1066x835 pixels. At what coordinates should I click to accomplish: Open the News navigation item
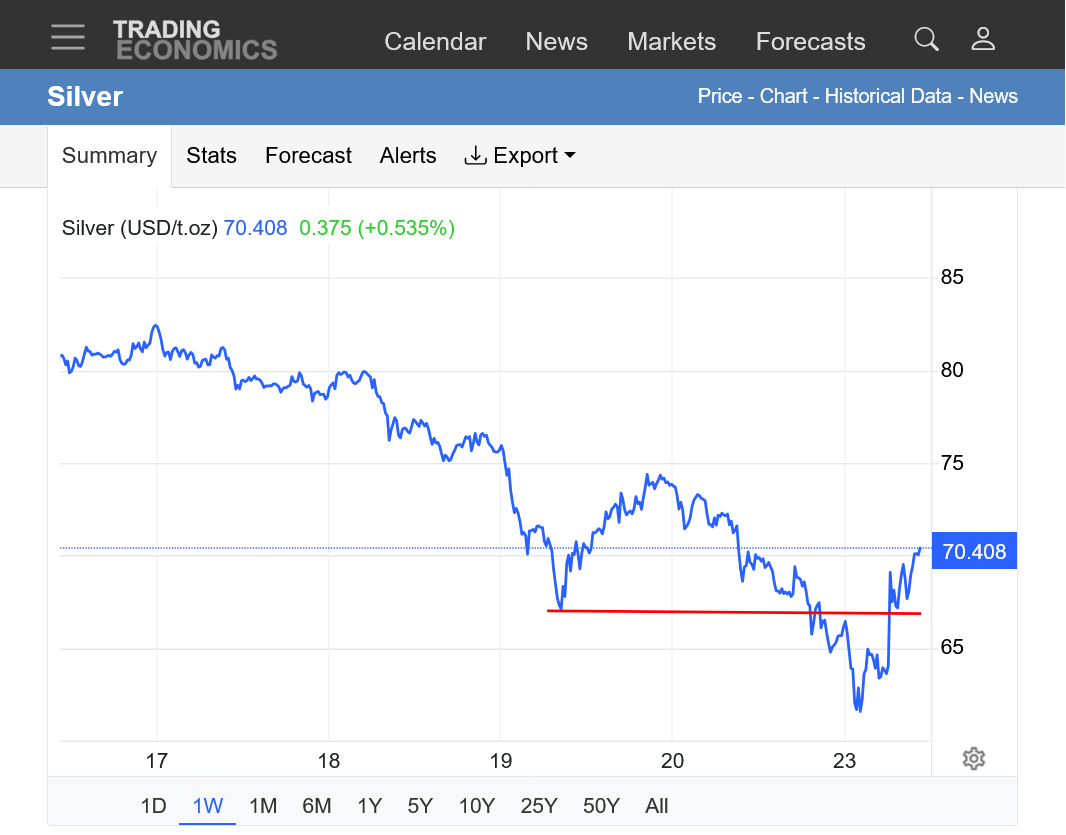click(x=556, y=42)
